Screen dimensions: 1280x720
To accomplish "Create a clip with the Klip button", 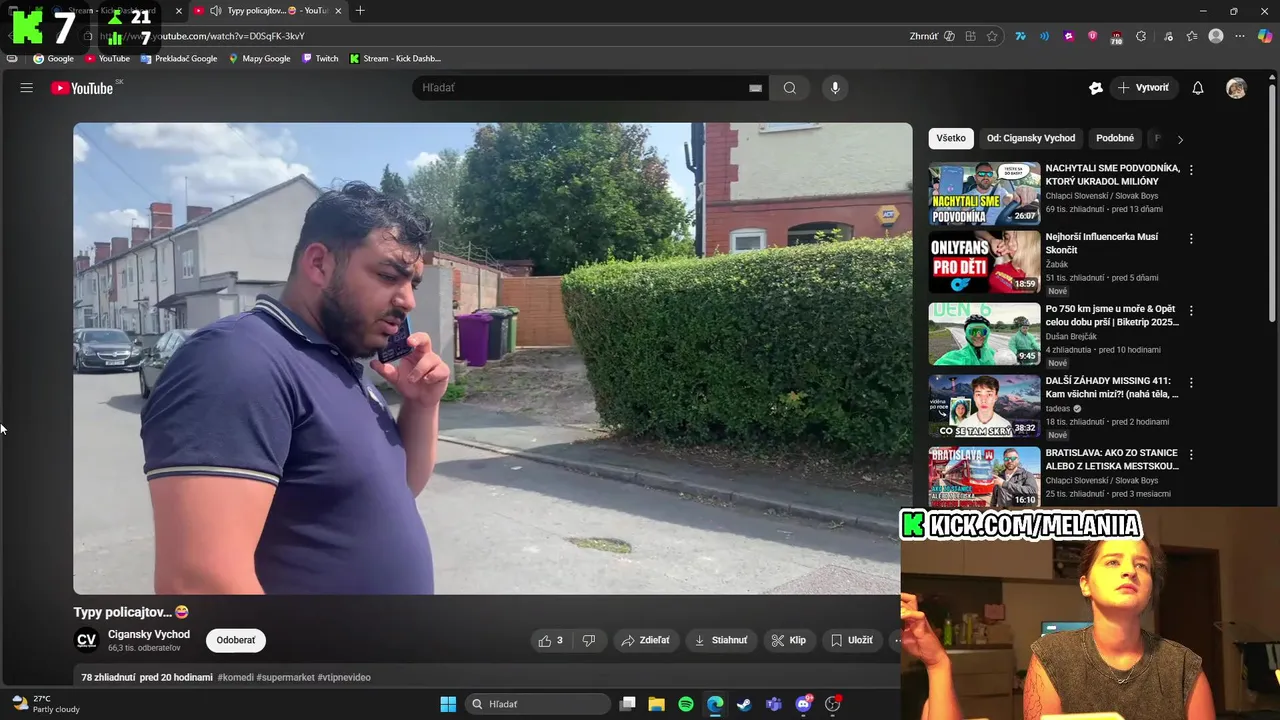I will [x=789, y=640].
